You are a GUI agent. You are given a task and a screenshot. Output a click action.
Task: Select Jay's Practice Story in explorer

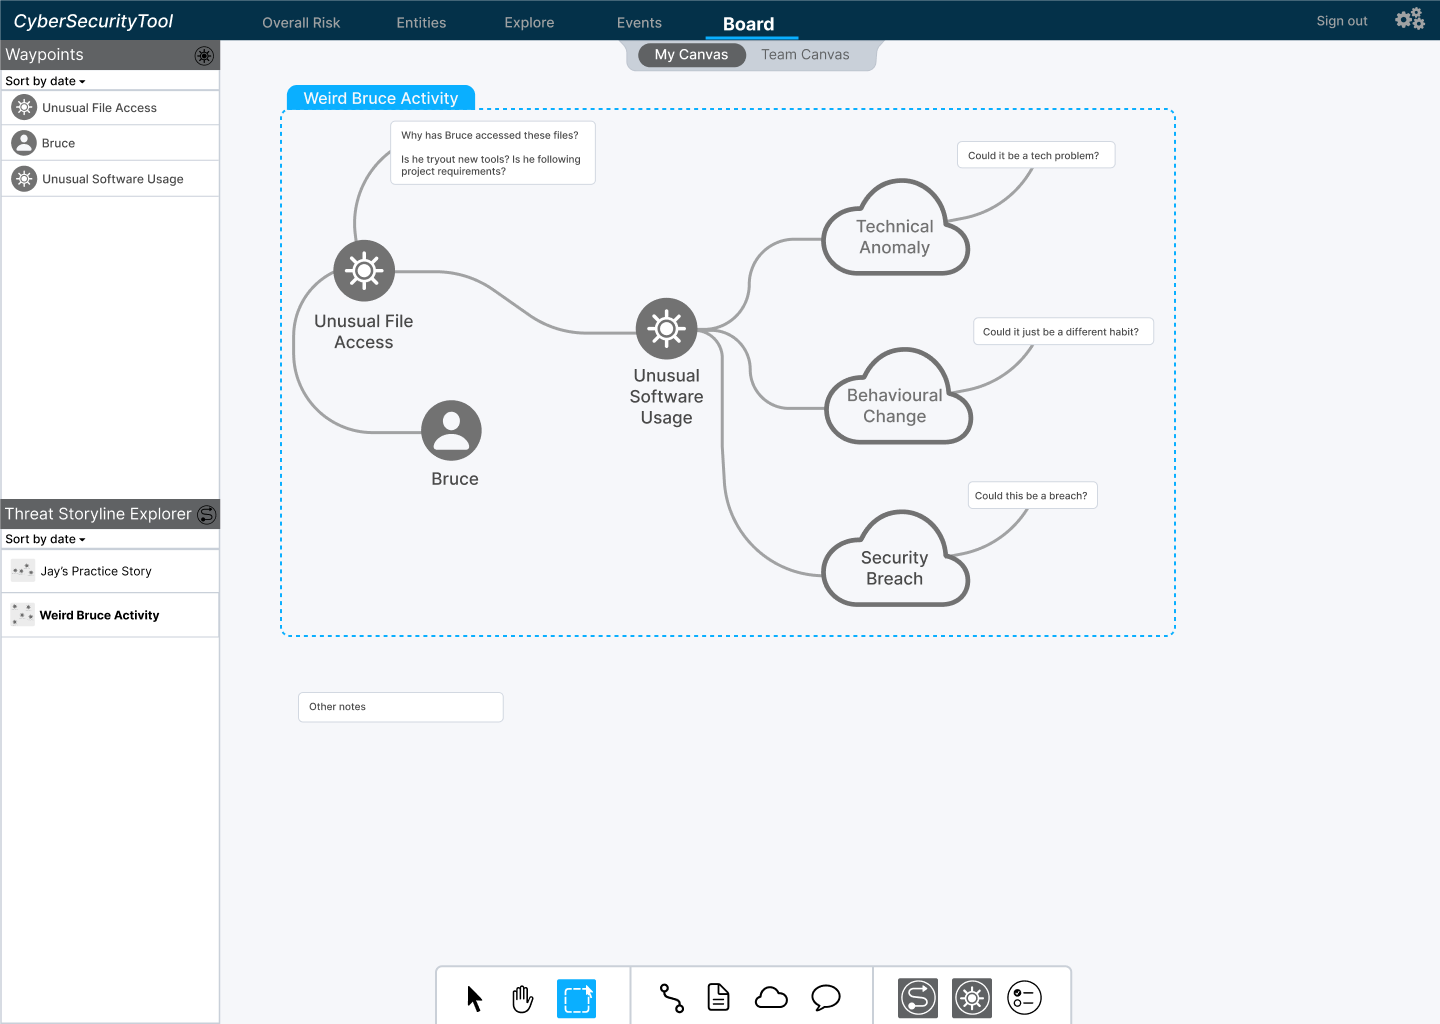96,571
